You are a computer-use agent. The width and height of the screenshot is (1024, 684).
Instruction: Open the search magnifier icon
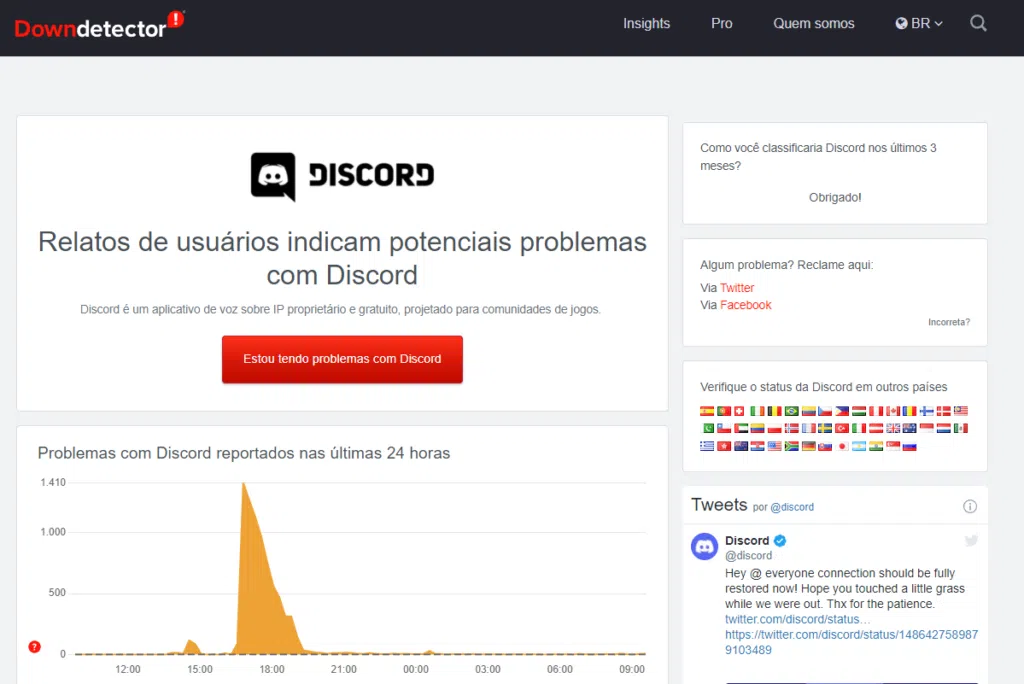(978, 23)
